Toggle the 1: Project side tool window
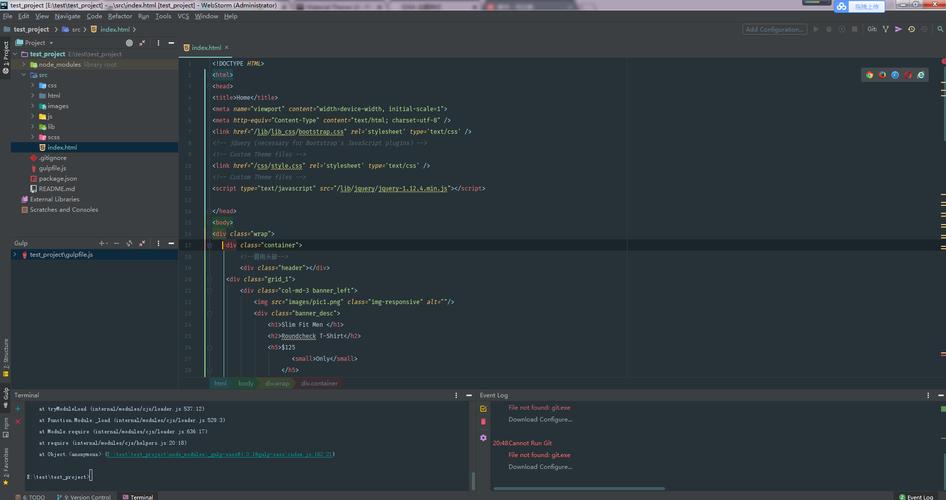The width and height of the screenshot is (946, 500). tap(5, 57)
